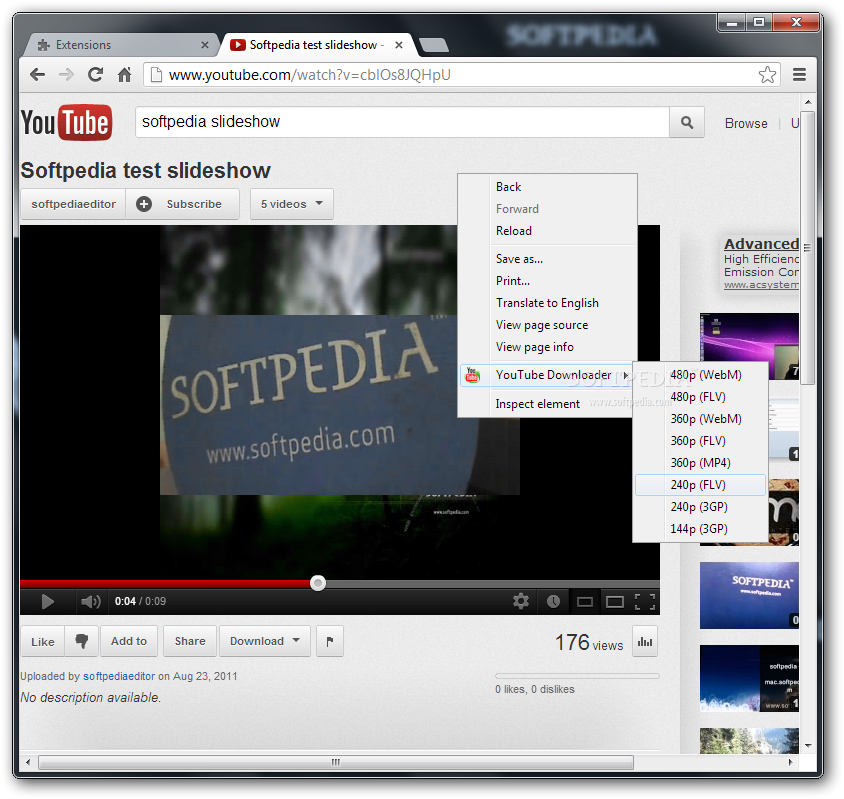
Task: Click the video Play button
Action: click(x=47, y=601)
